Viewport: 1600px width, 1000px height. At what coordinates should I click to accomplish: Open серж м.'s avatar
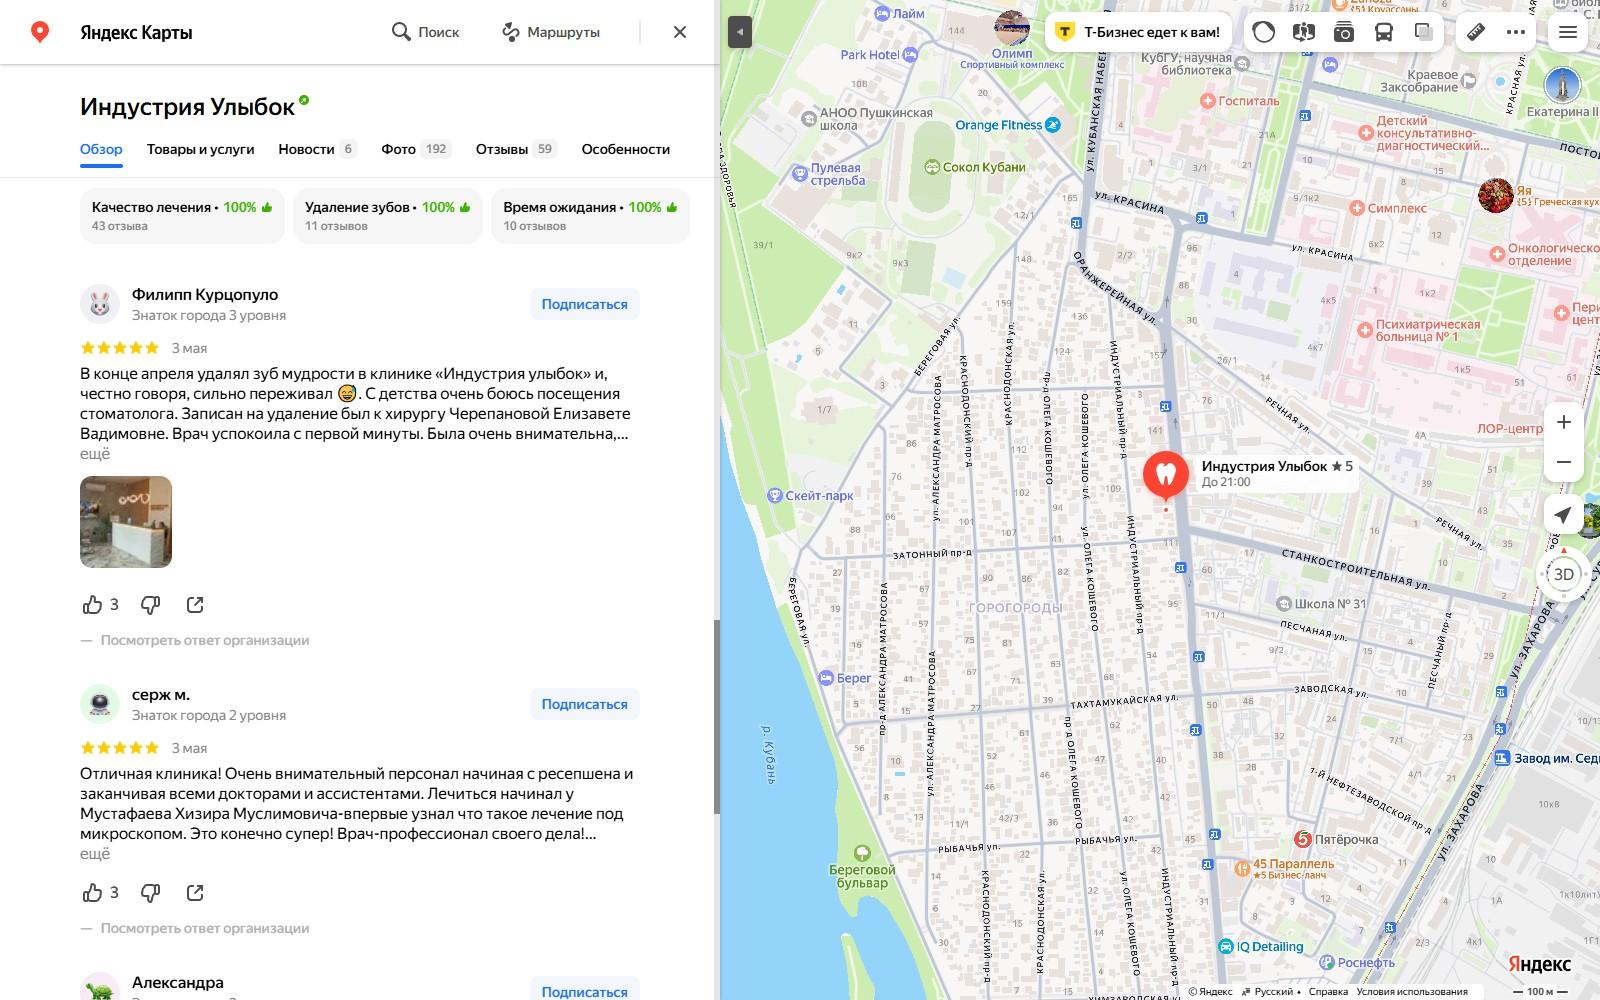(x=99, y=704)
